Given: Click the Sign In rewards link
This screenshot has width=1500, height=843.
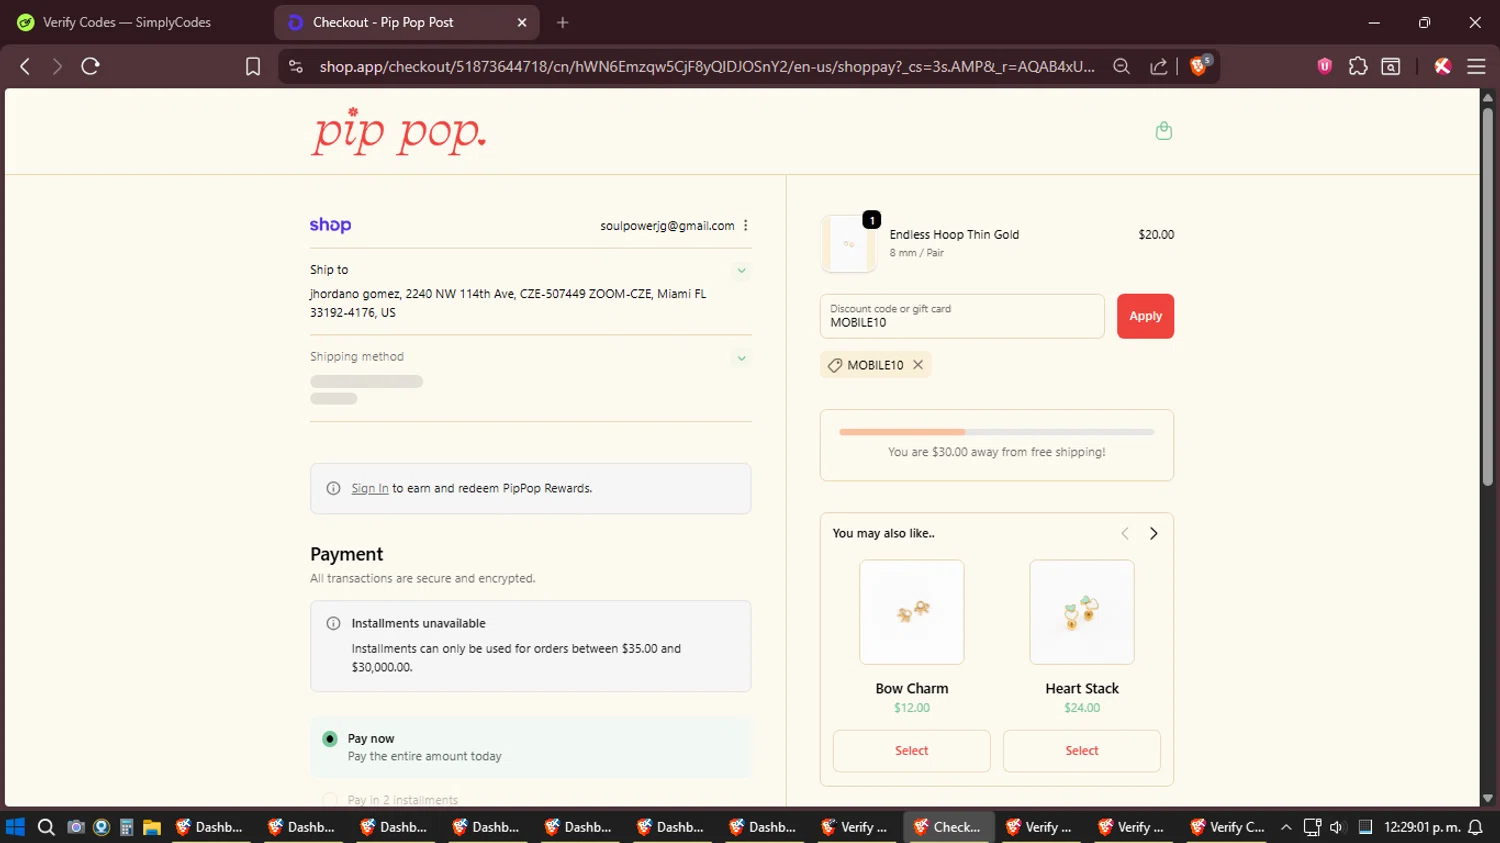Looking at the screenshot, I should pos(370,488).
